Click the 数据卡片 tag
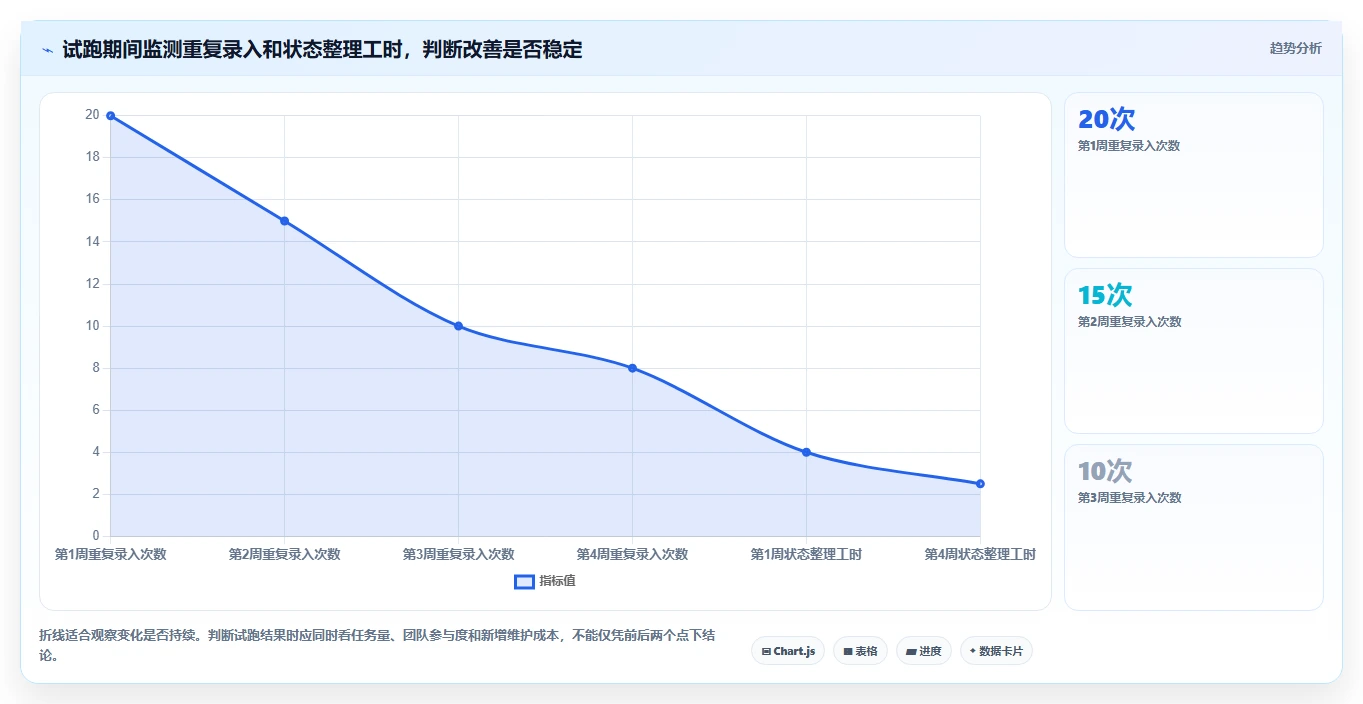1363x704 pixels. tap(996, 651)
